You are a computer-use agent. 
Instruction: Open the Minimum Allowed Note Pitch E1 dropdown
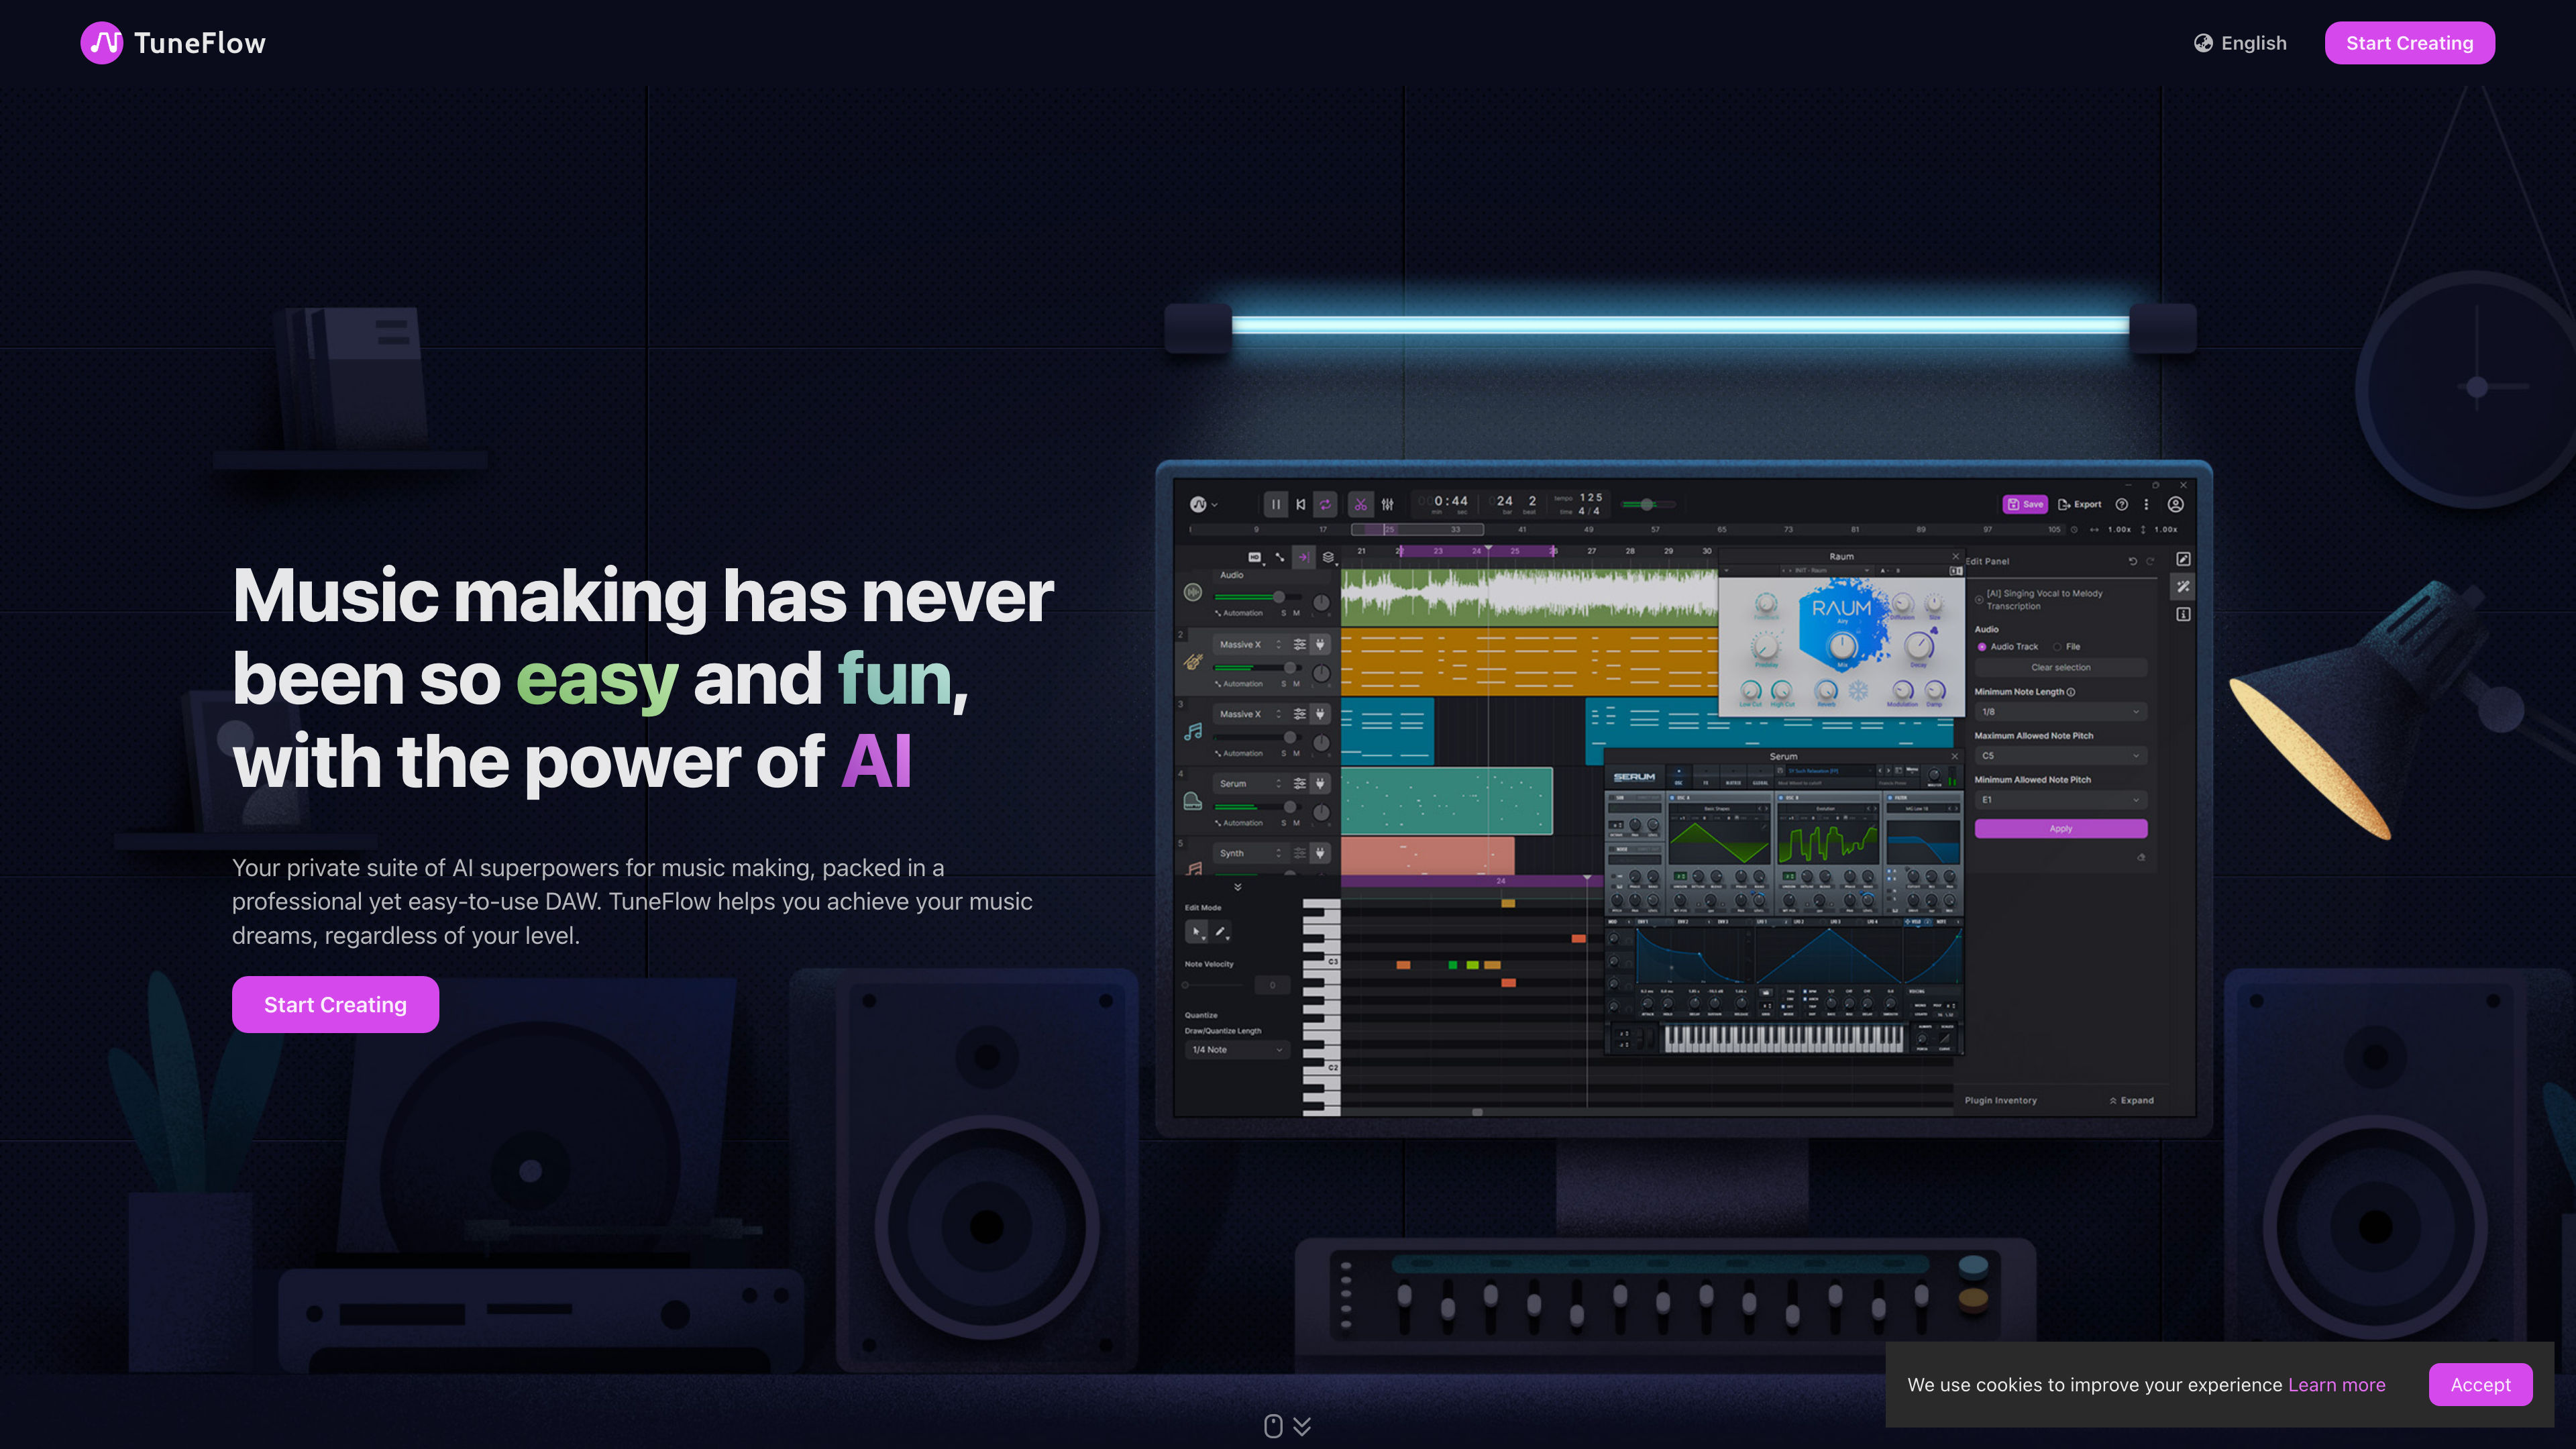[x=2061, y=800]
